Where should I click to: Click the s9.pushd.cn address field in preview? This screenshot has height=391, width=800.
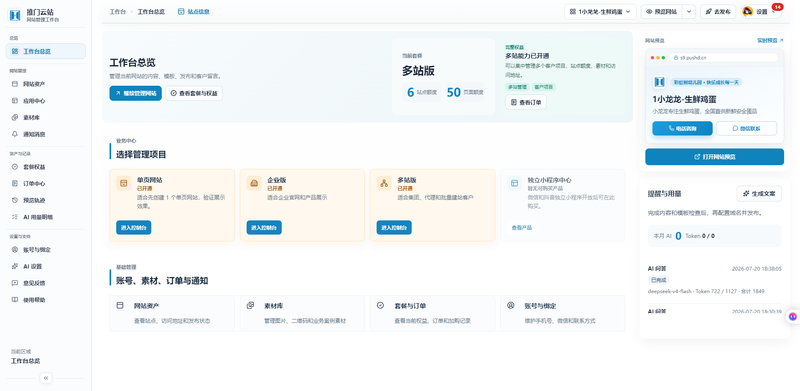[x=723, y=58]
